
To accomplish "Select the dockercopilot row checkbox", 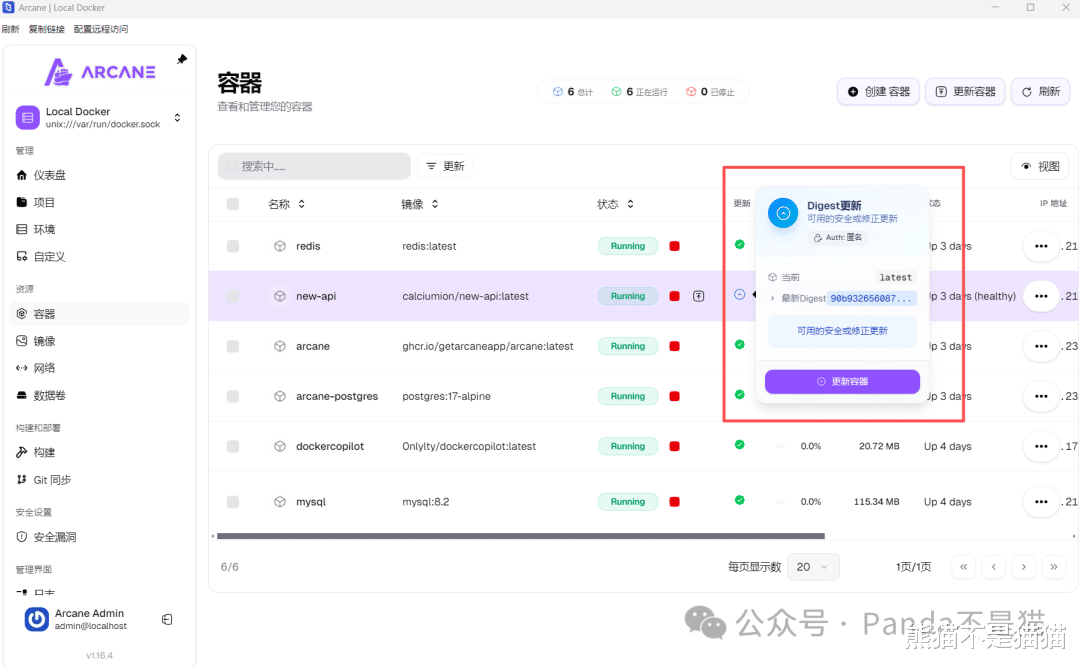I will click(233, 447).
